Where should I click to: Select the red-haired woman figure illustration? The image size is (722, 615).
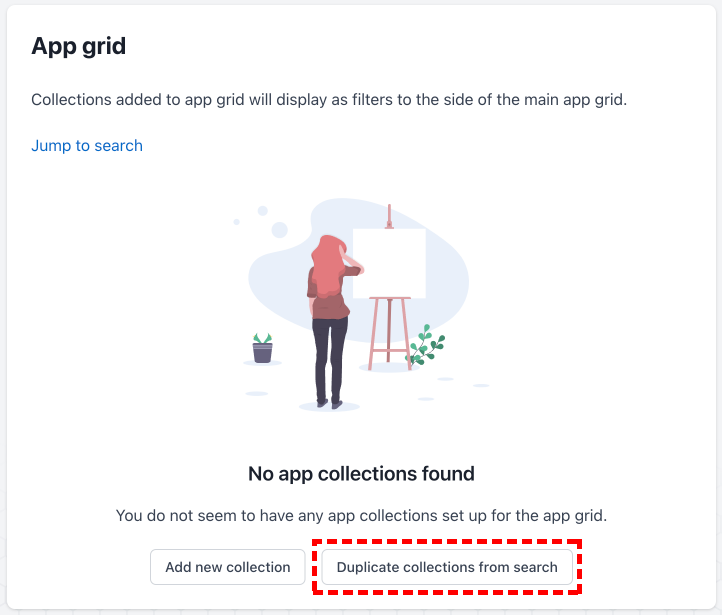332,321
